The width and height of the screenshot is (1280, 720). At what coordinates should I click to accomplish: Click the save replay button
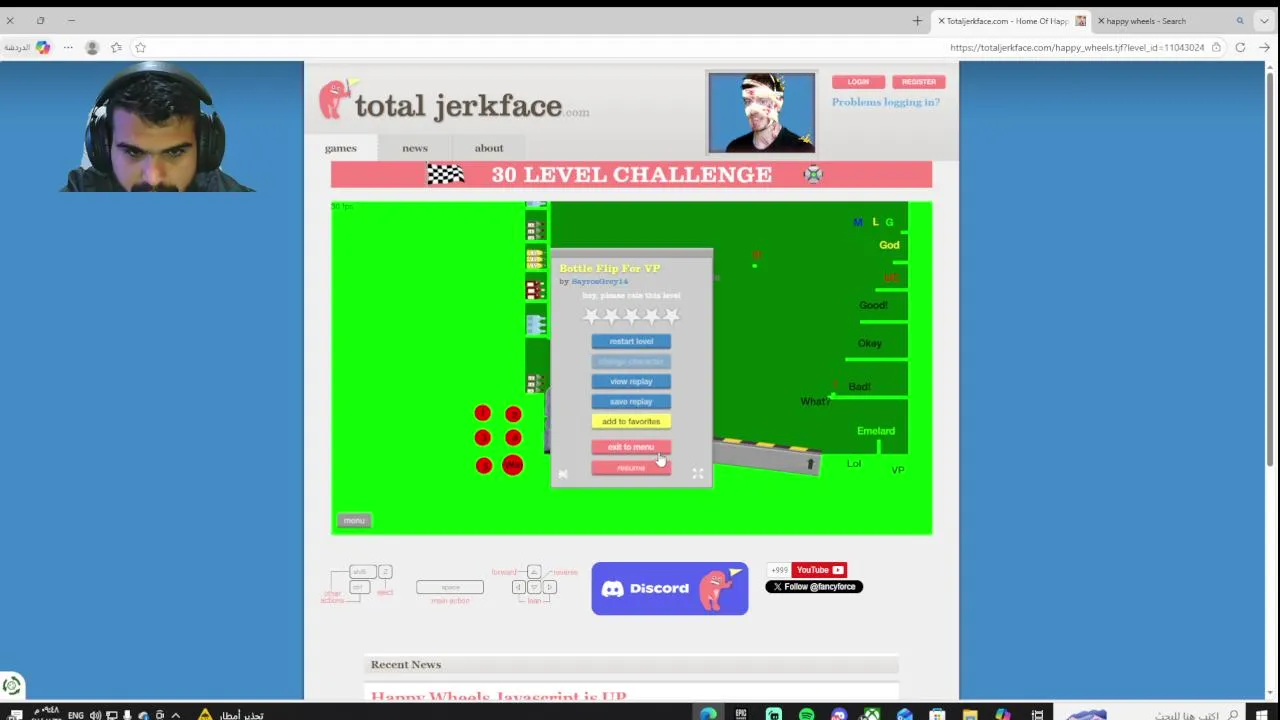pos(631,401)
